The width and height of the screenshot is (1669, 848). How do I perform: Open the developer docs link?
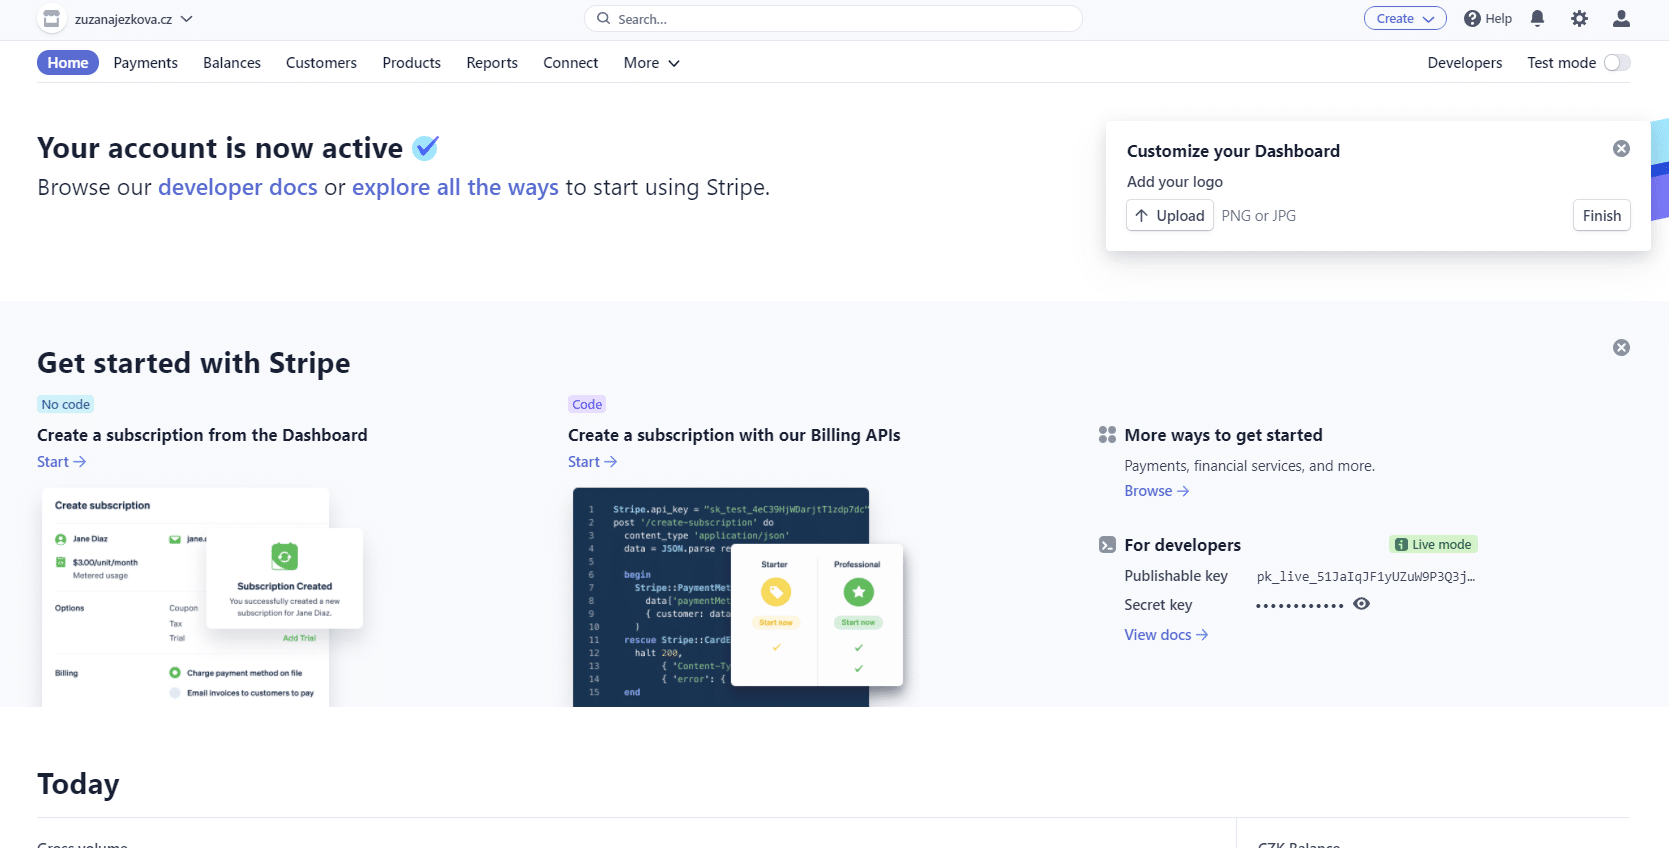(238, 187)
